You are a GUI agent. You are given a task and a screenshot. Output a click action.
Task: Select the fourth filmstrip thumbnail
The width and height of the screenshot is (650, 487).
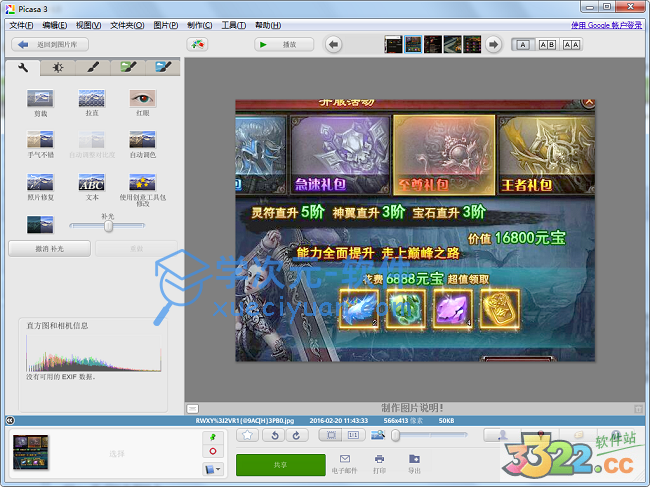click(x=452, y=44)
